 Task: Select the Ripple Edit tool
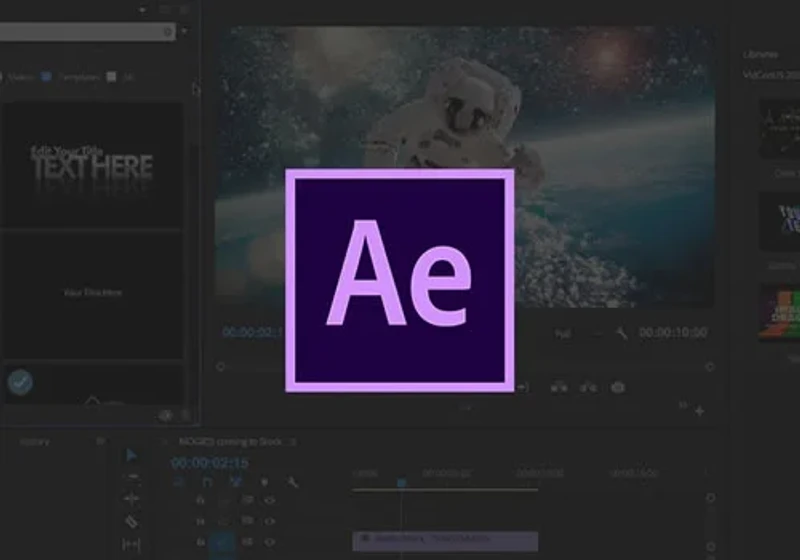132,499
